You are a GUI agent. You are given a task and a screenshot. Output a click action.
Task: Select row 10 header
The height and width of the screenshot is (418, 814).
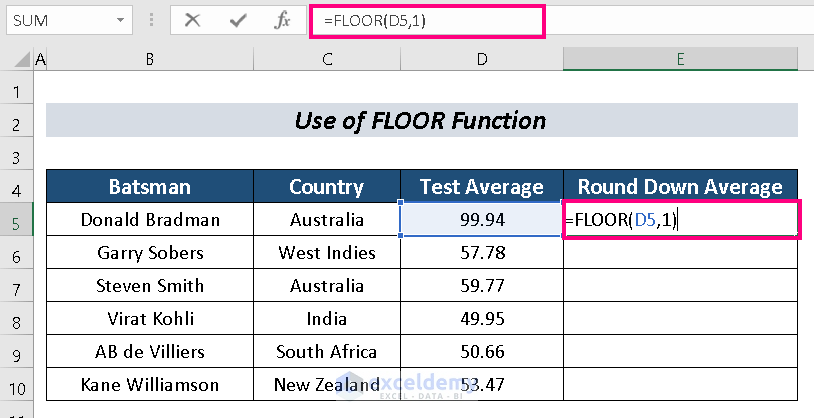tap(16, 385)
